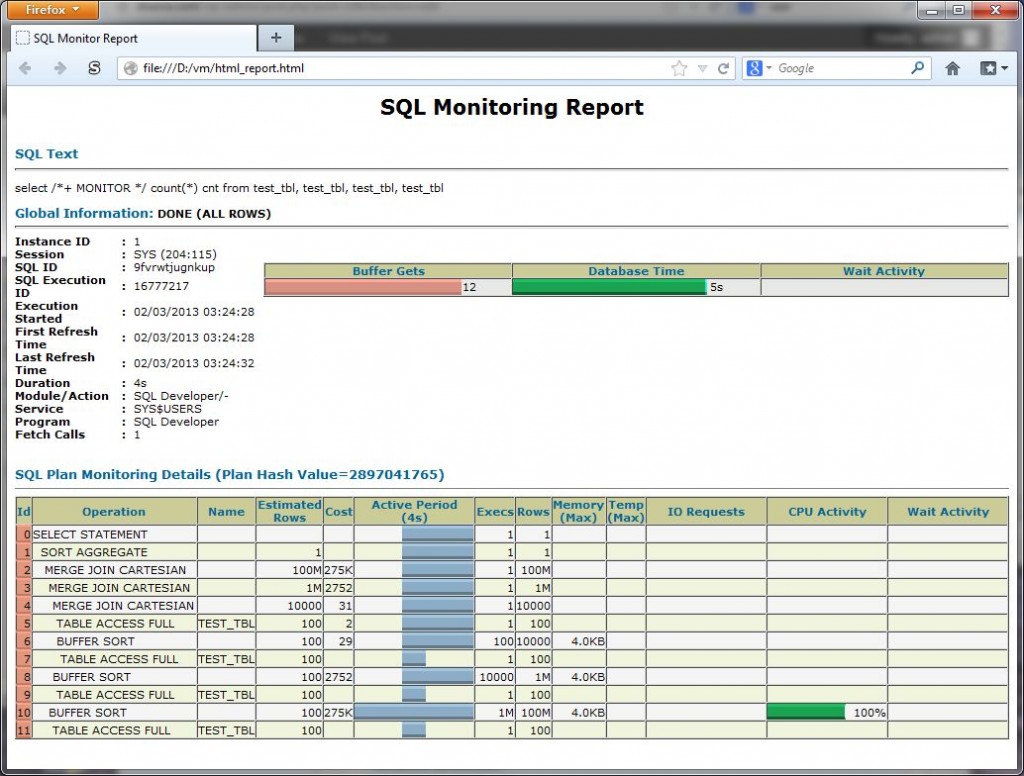Click the SELECT STATEMENT operation row

pos(90,534)
